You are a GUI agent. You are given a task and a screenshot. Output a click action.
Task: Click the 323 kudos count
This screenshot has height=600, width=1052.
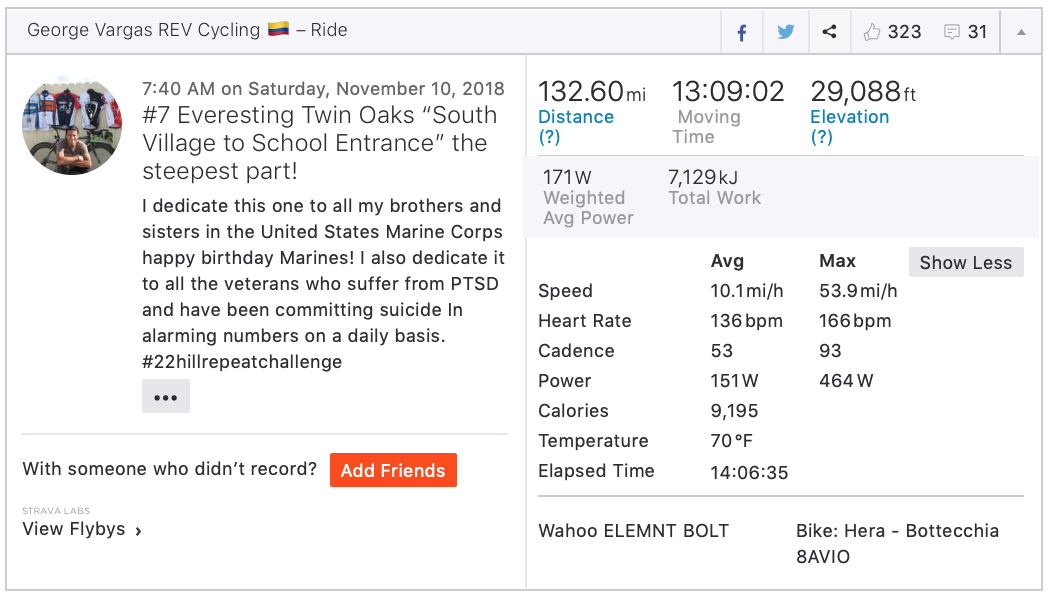(904, 32)
